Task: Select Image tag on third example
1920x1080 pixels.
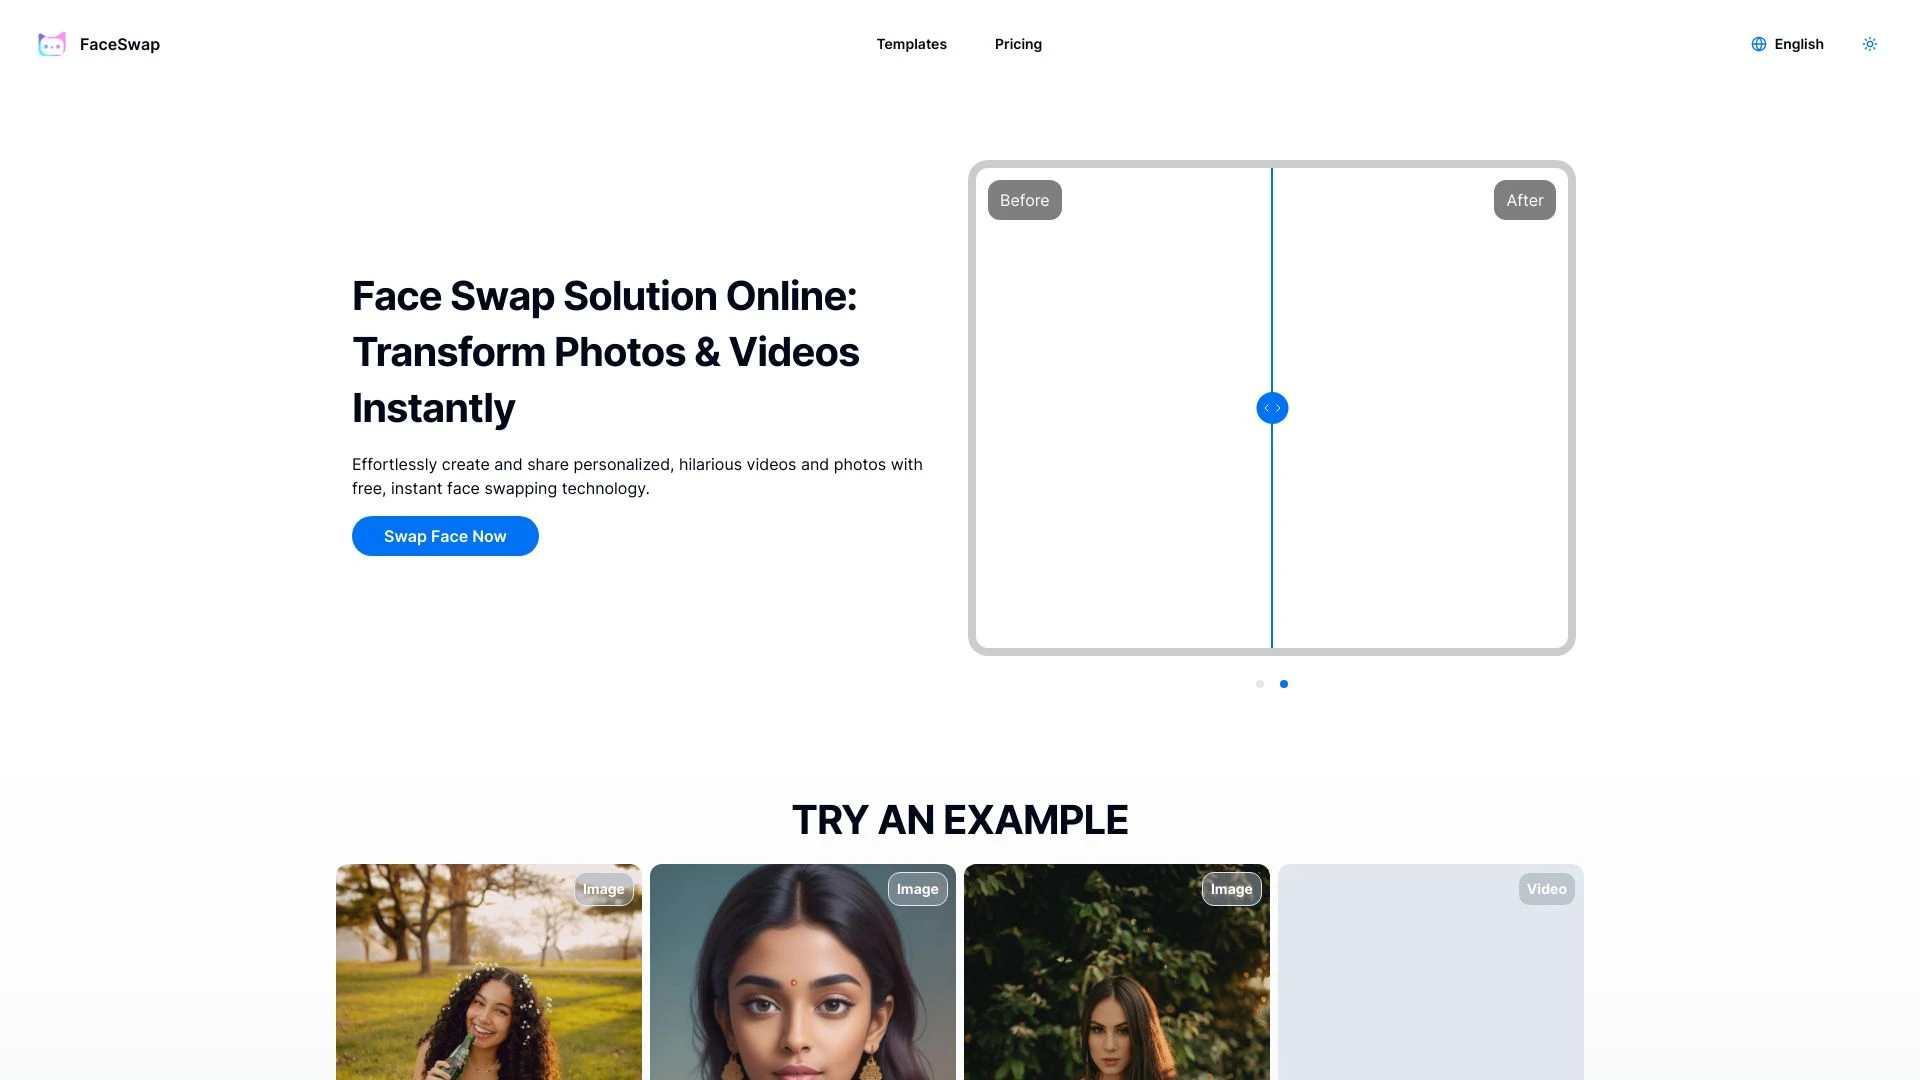Action: (x=1230, y=889)
